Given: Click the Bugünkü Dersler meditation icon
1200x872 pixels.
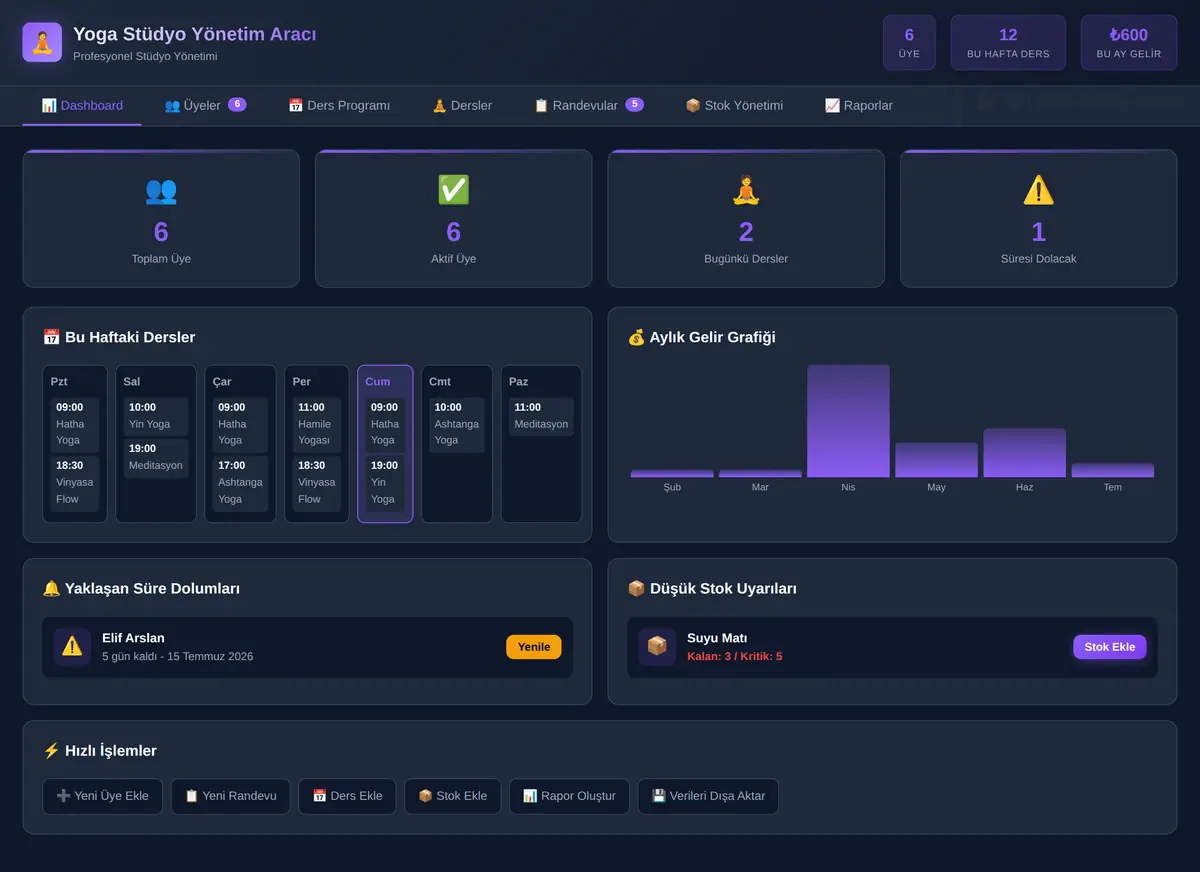Looking at the screenshot, I should [746, 190].
